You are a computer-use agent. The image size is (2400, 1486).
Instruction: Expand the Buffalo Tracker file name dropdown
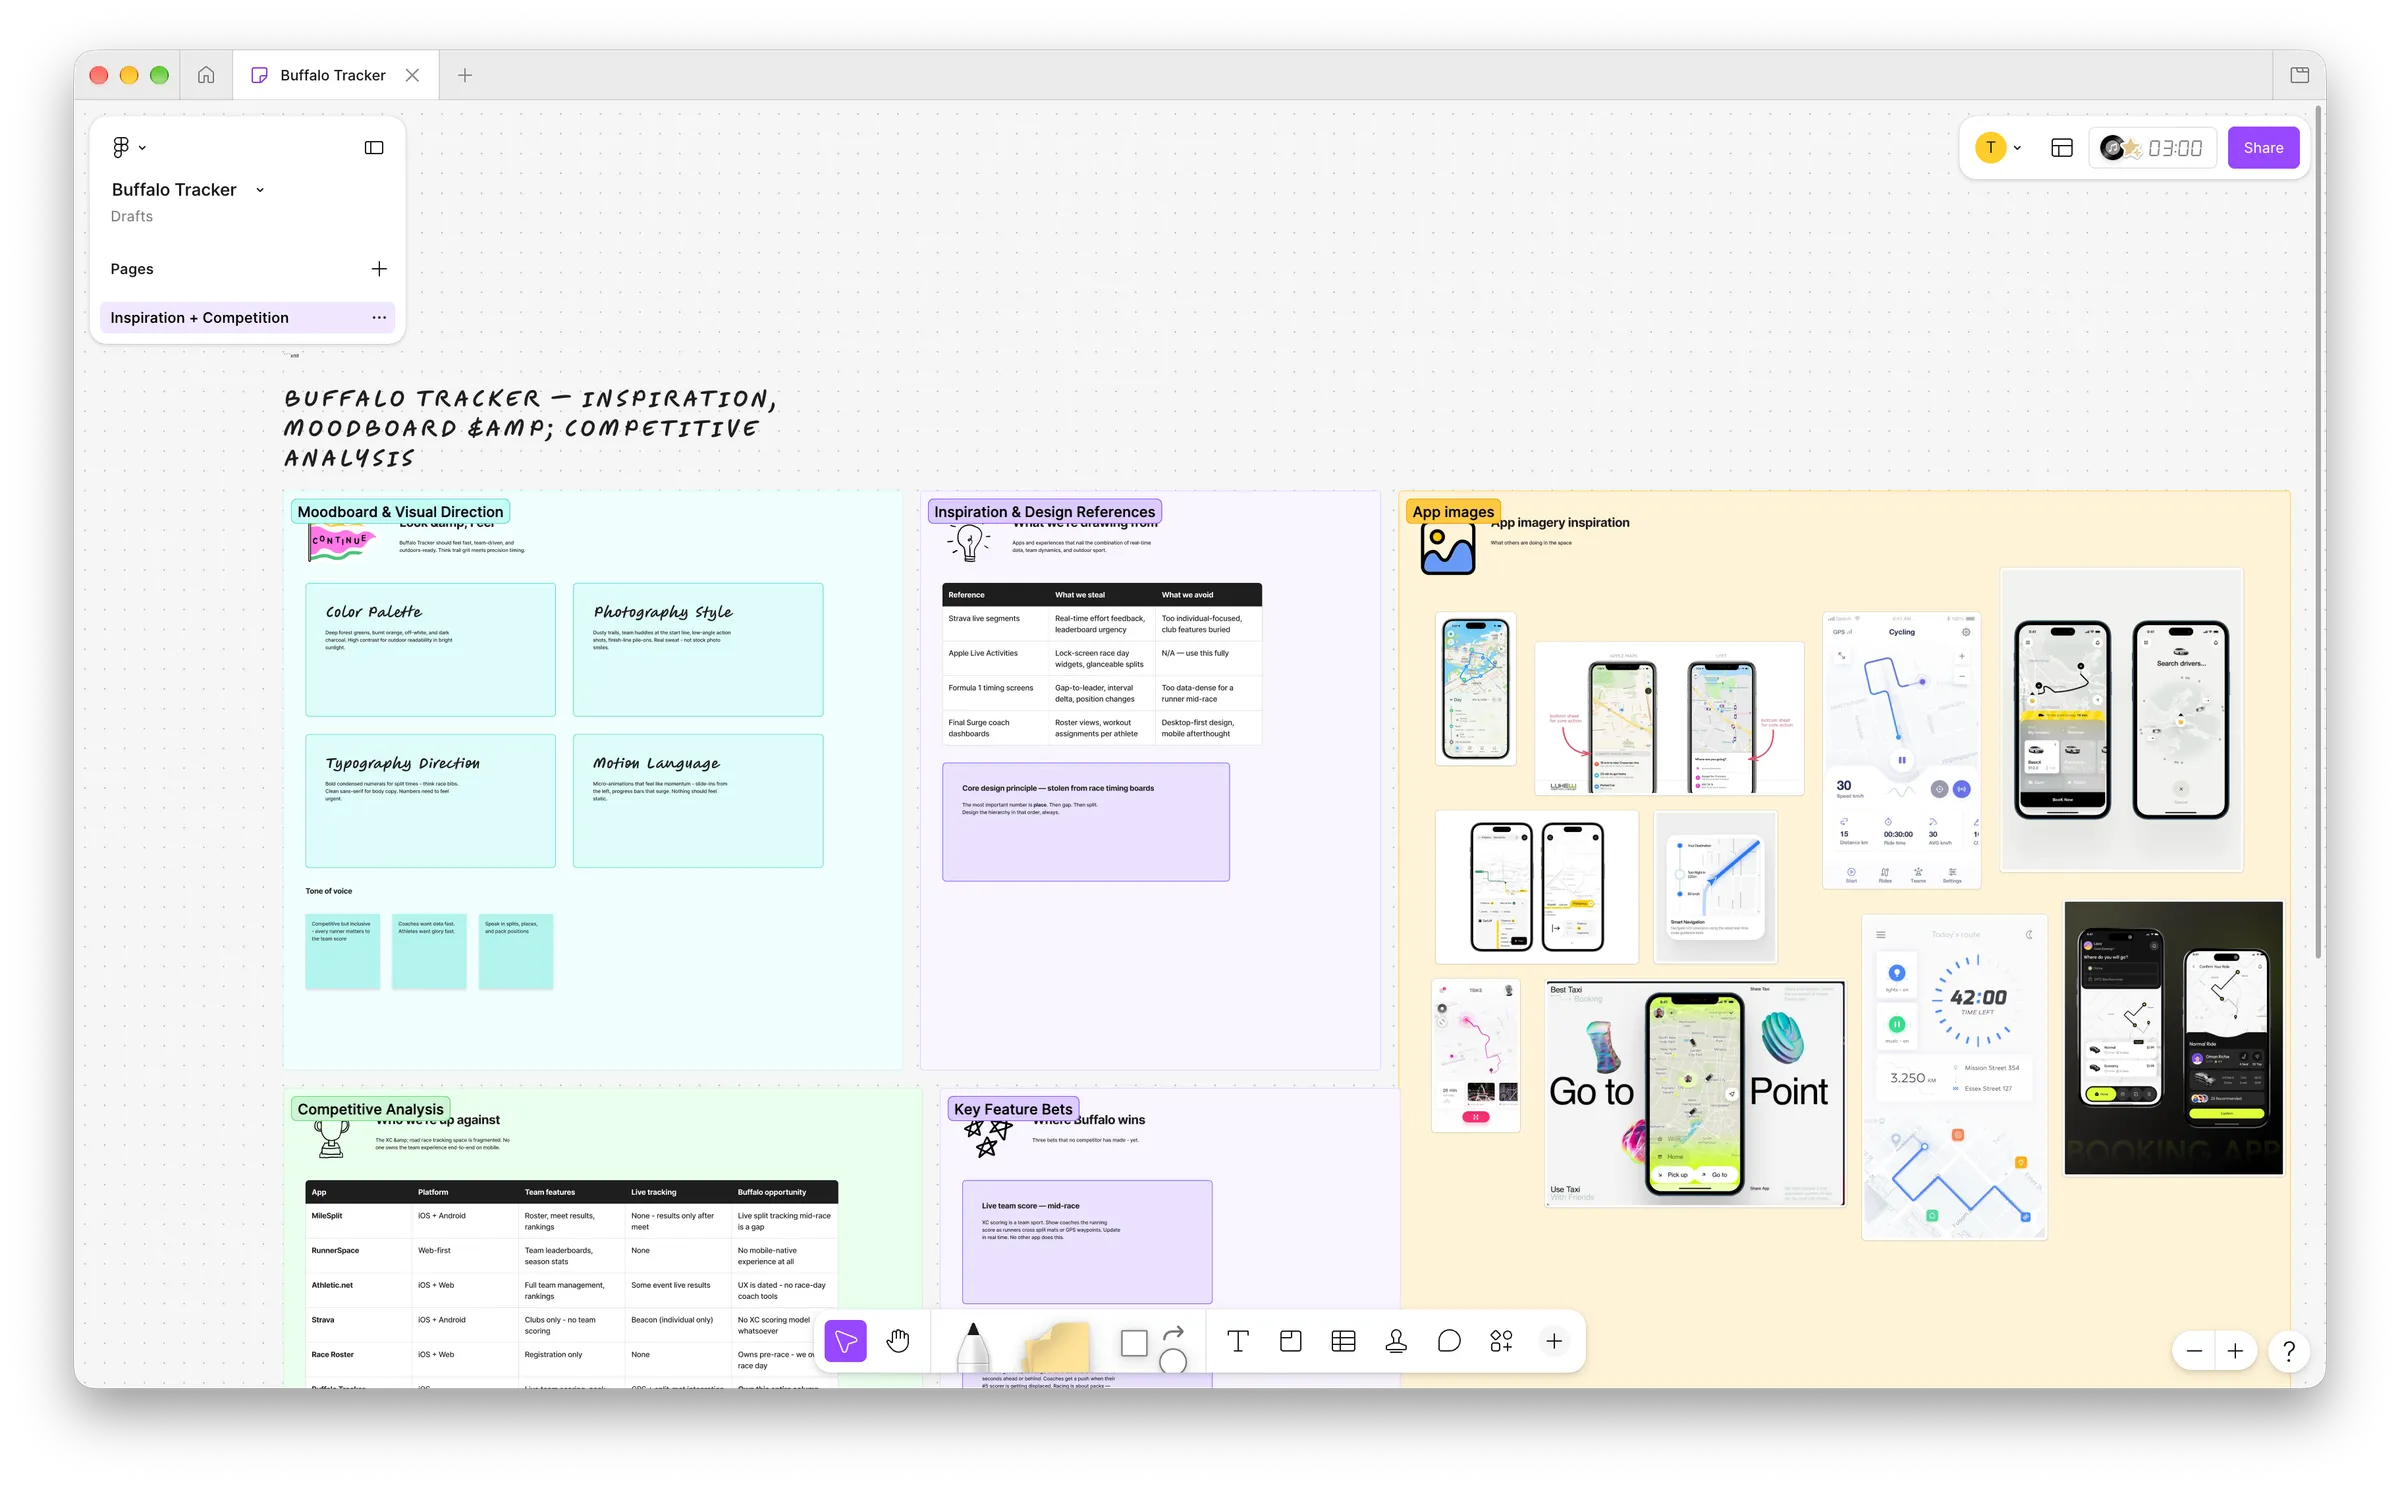(x=260, y=190)
